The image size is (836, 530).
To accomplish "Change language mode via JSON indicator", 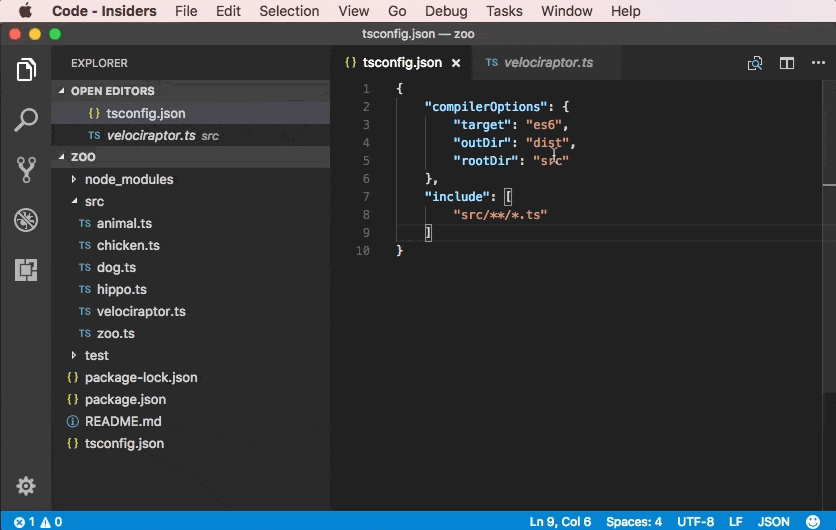I will 773,521.
